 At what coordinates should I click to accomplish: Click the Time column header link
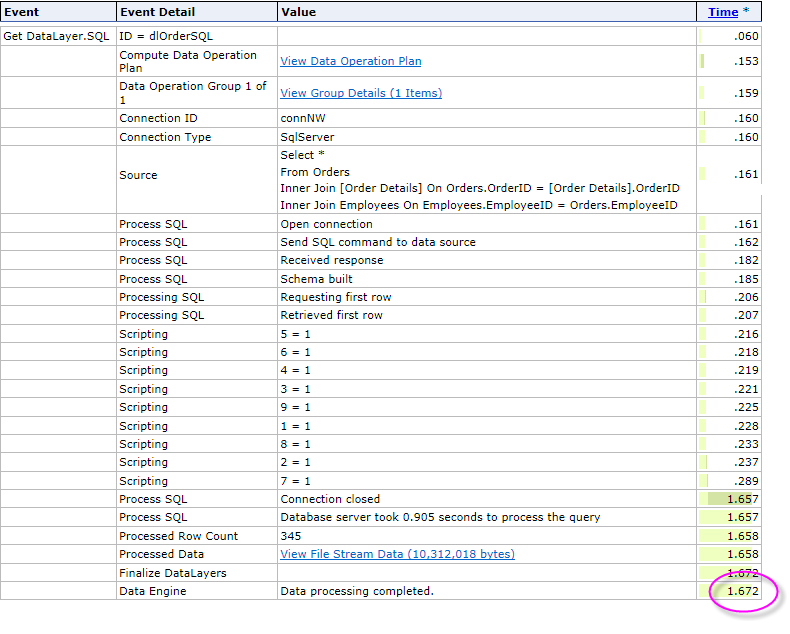722,12
